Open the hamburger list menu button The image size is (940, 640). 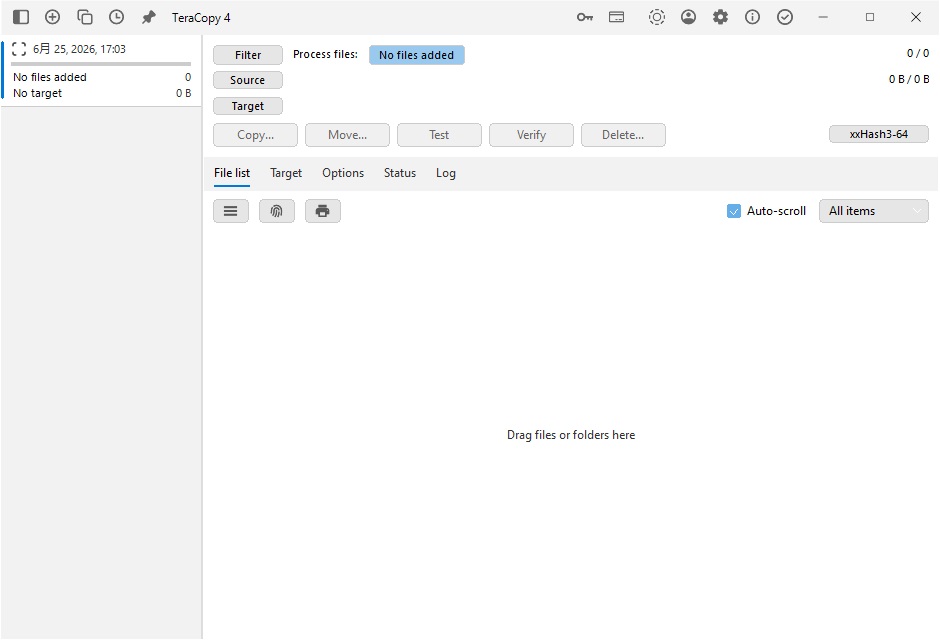(x=231, y=211)
